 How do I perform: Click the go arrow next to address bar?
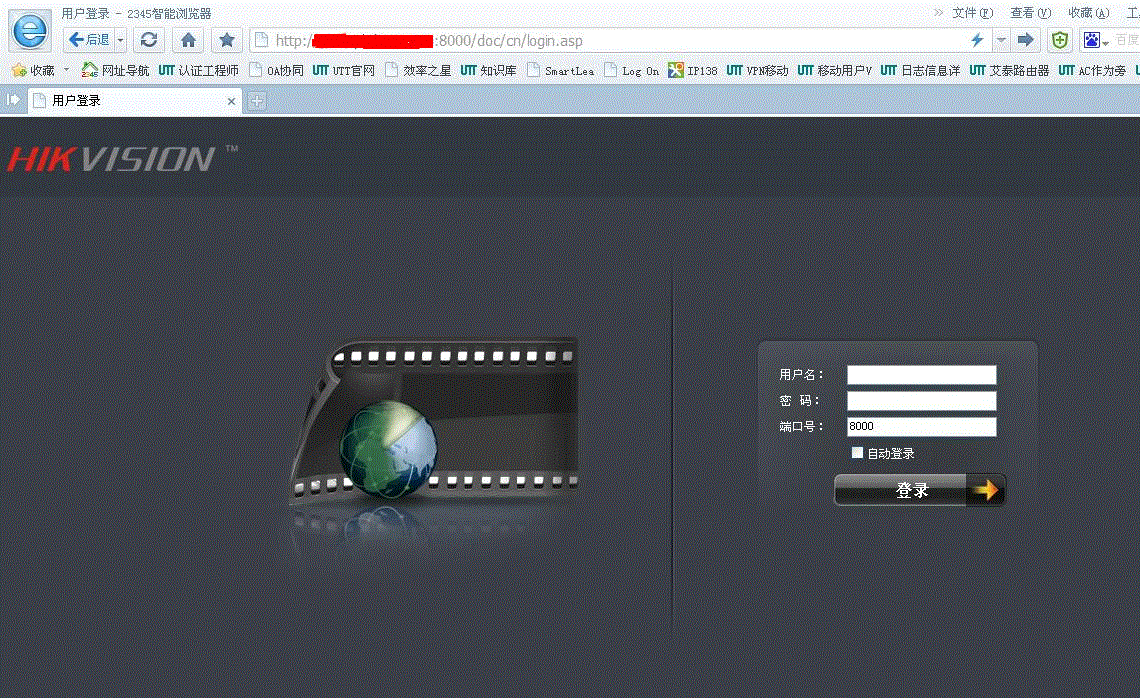[1025, 40]
